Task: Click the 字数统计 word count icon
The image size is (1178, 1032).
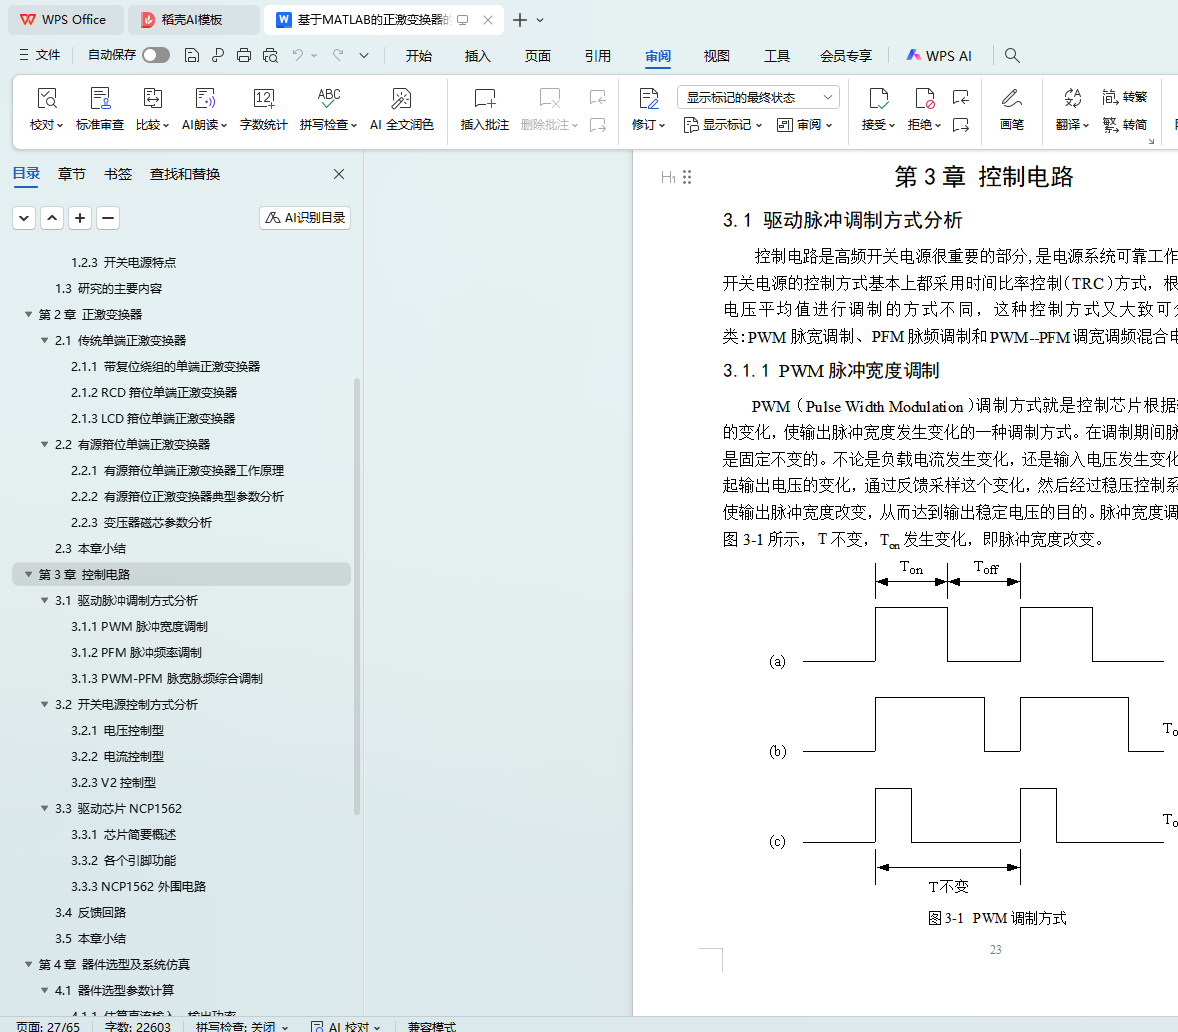Action: (x=264, y=99)
